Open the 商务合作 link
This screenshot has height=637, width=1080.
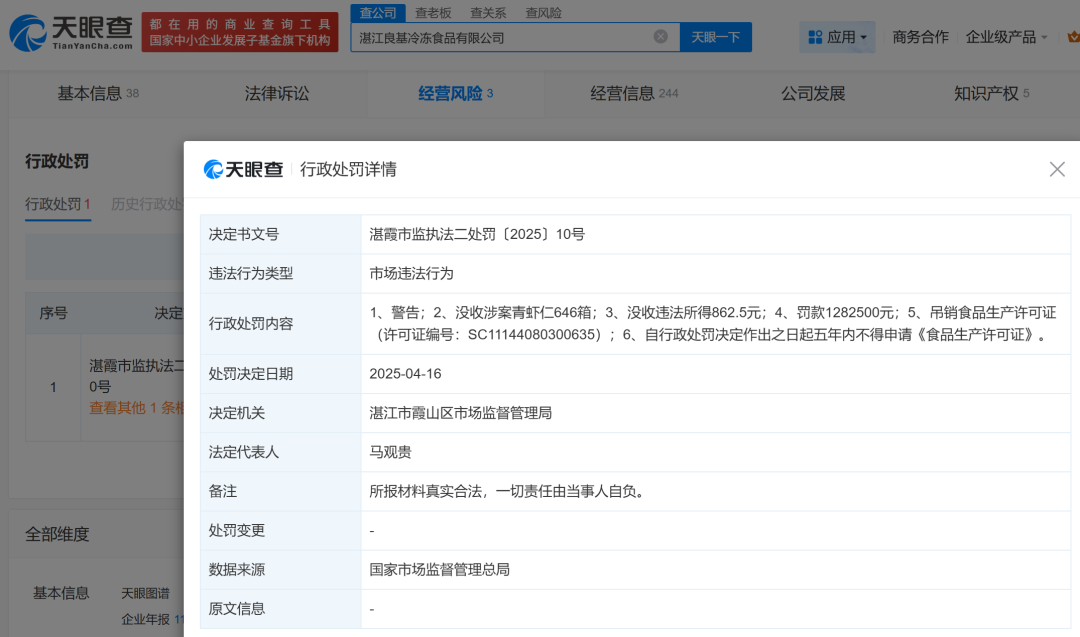click(920, 37)
